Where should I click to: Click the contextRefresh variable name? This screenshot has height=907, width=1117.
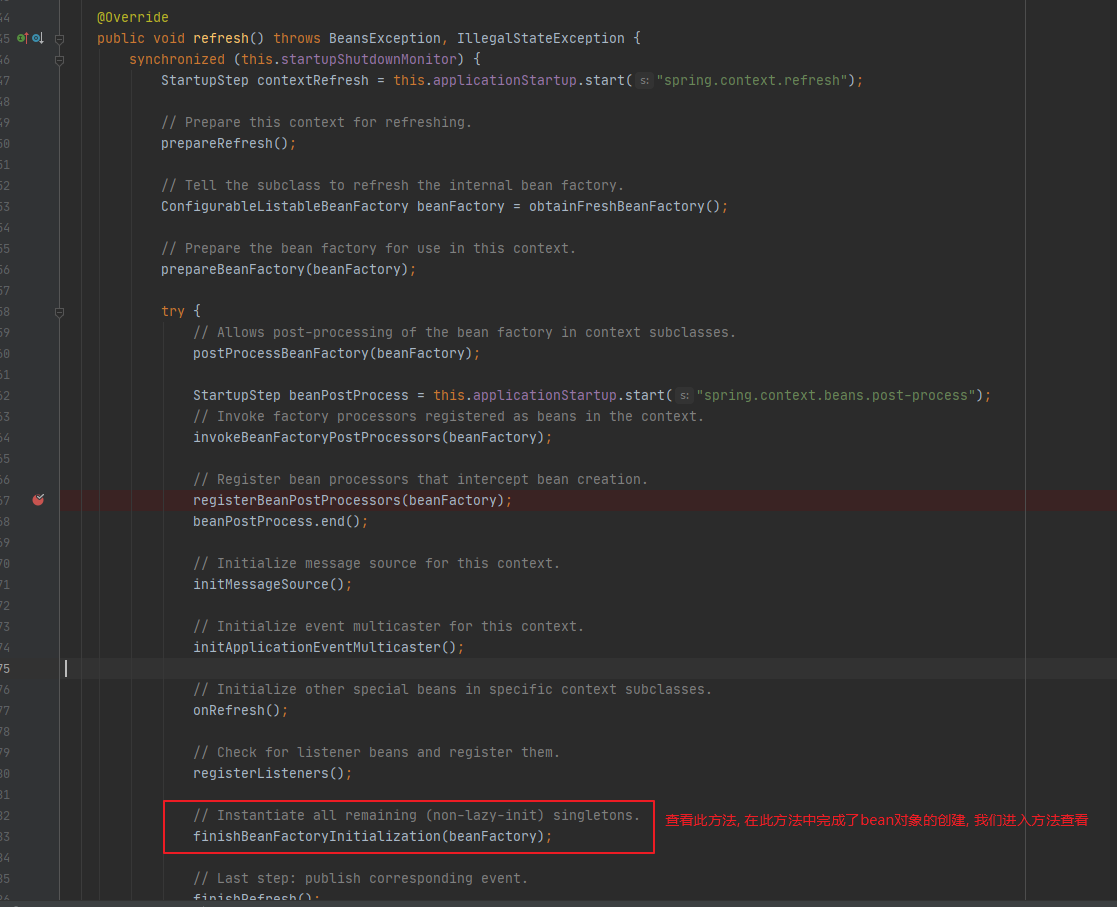[313, 81]
